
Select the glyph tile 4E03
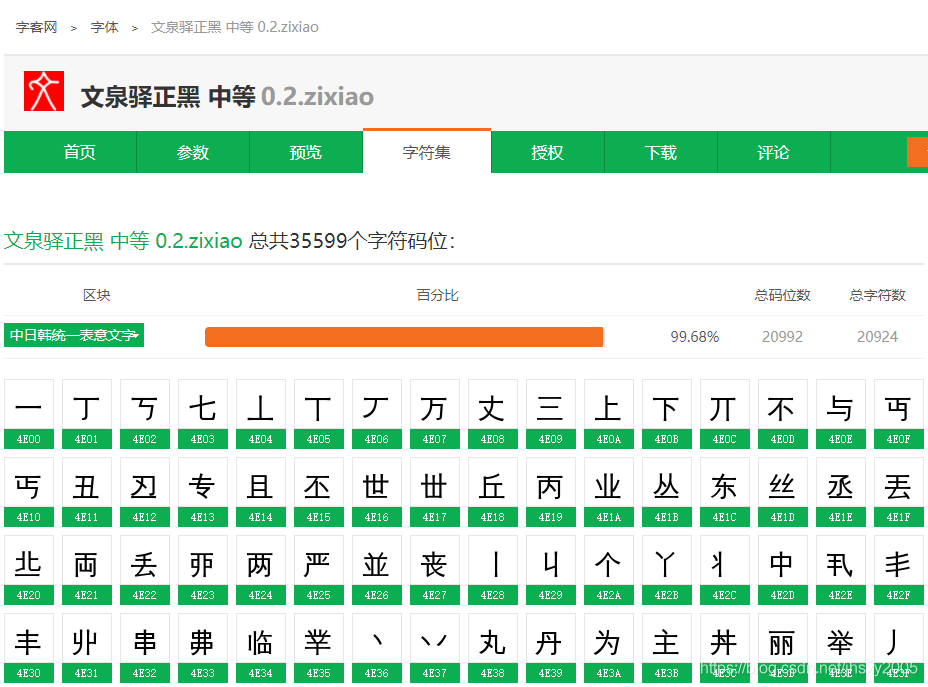click(x=202, y=414)
